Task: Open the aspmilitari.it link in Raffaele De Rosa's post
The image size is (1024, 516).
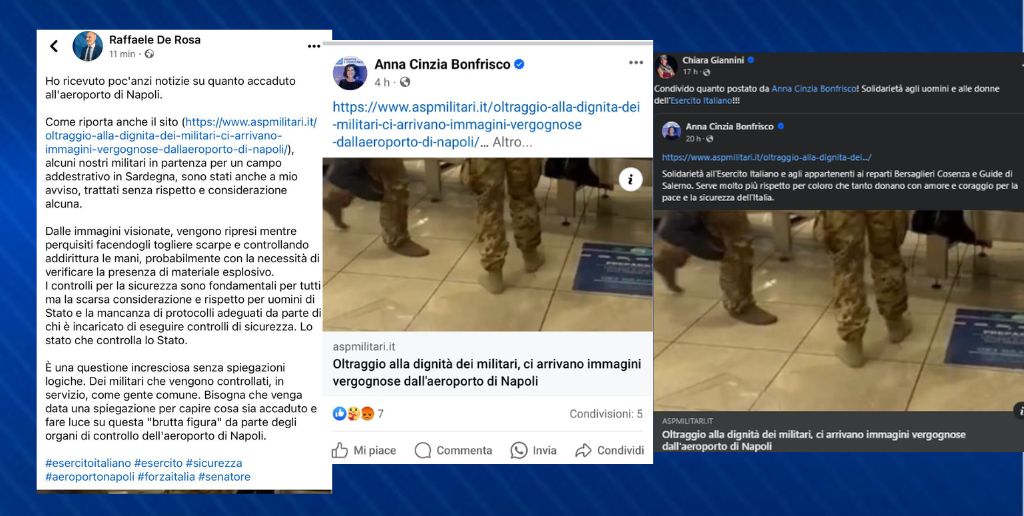Action: [180, 136]
